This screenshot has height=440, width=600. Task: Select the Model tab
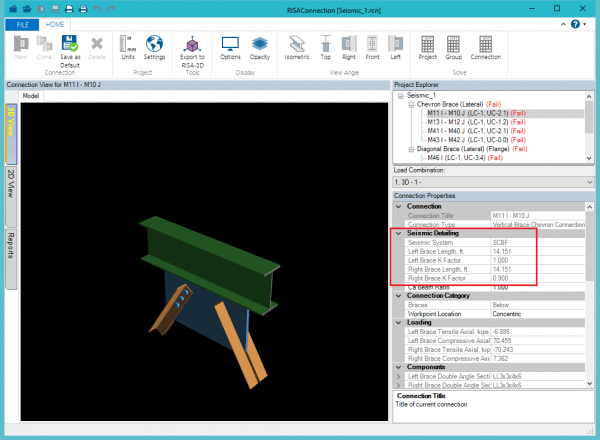(x=31, y=96)
